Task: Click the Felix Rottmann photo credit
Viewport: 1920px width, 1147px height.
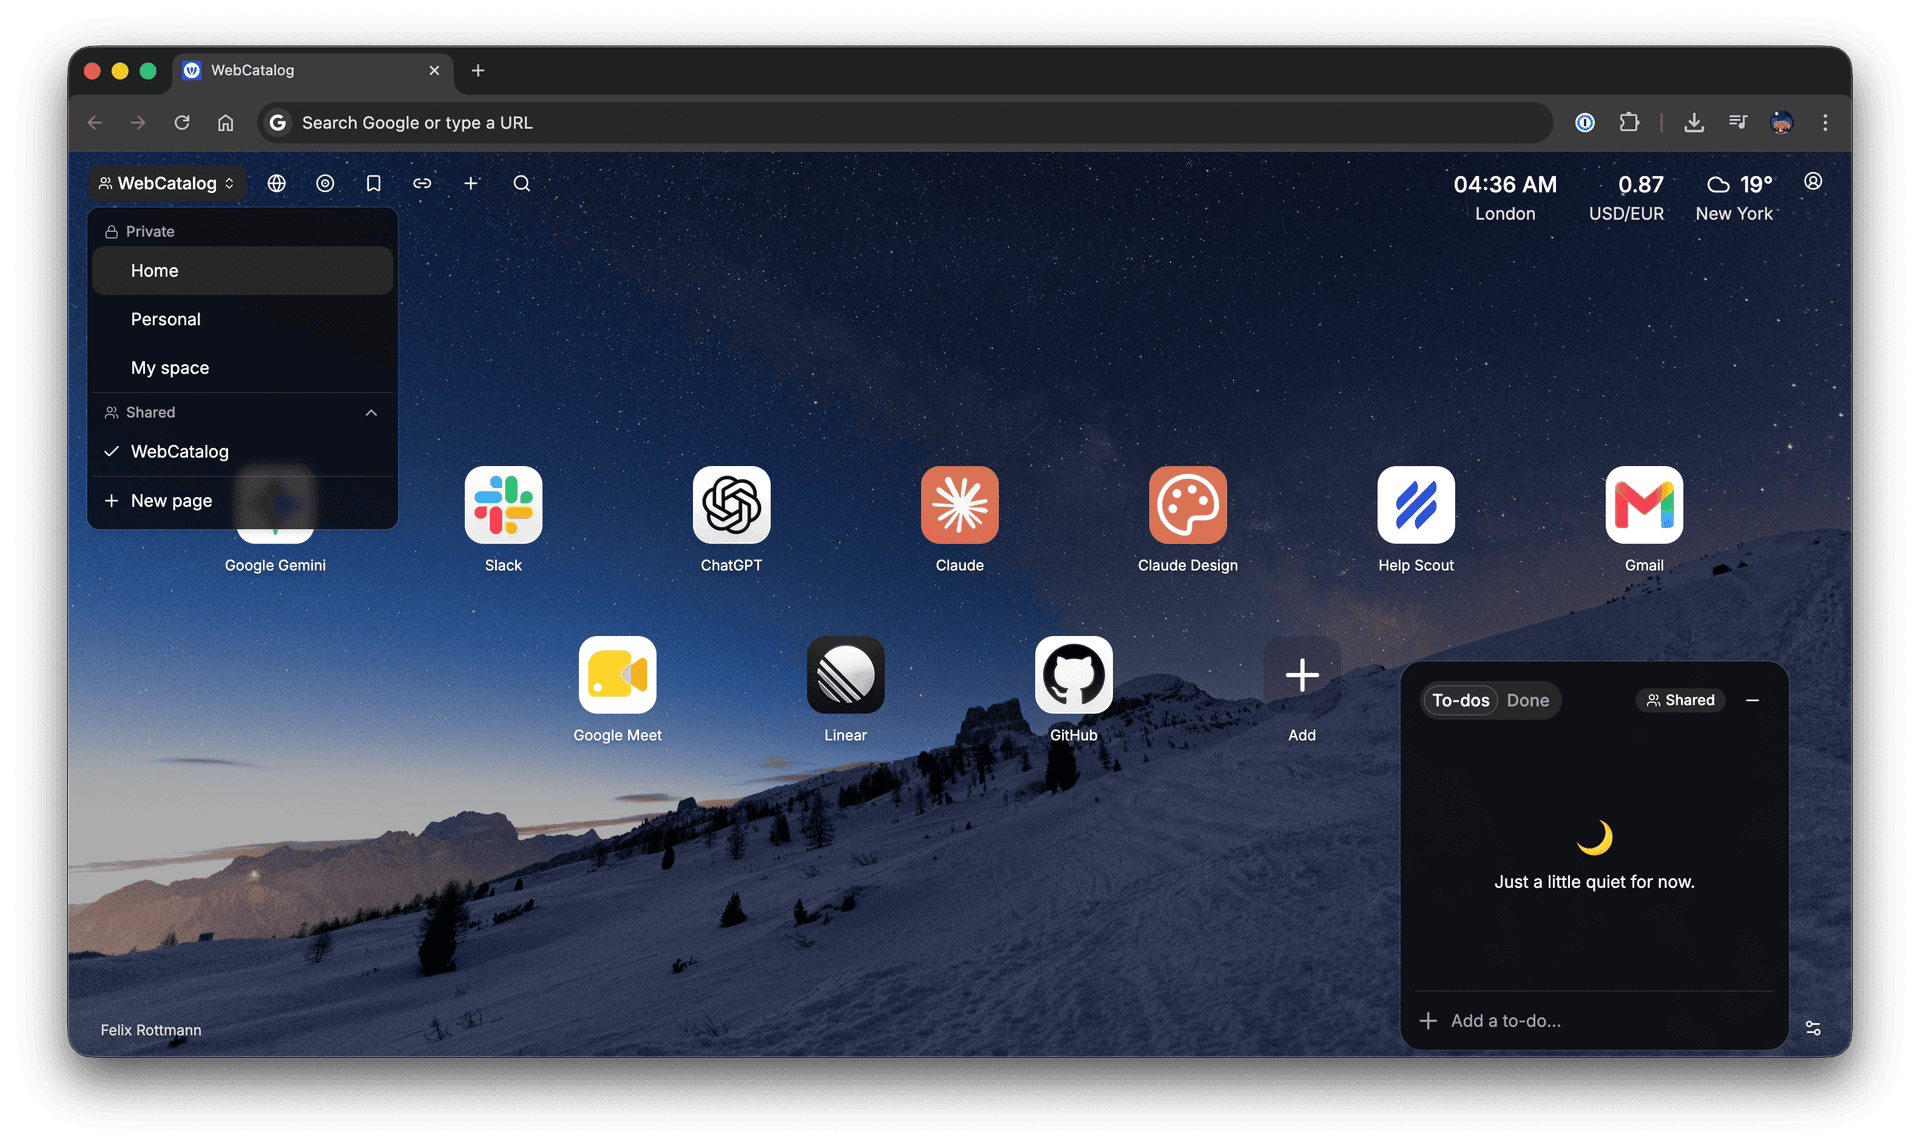Action: [151, 1029]
